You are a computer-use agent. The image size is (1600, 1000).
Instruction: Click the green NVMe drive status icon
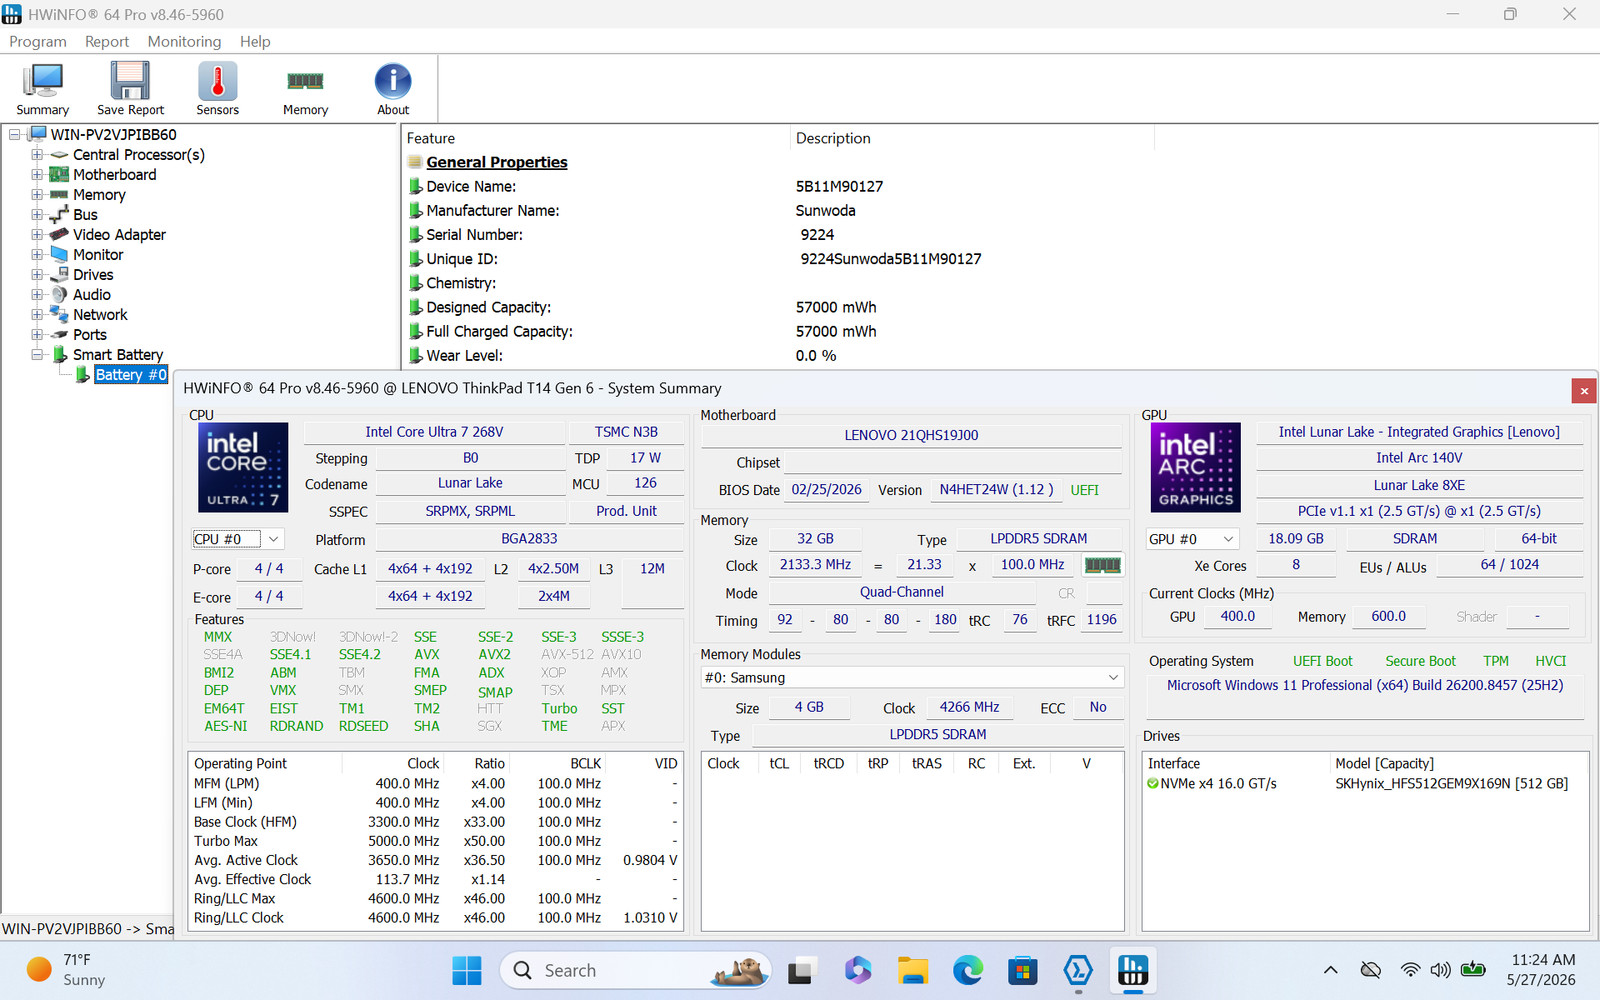pyautogui.click(x=1153, y=784)
